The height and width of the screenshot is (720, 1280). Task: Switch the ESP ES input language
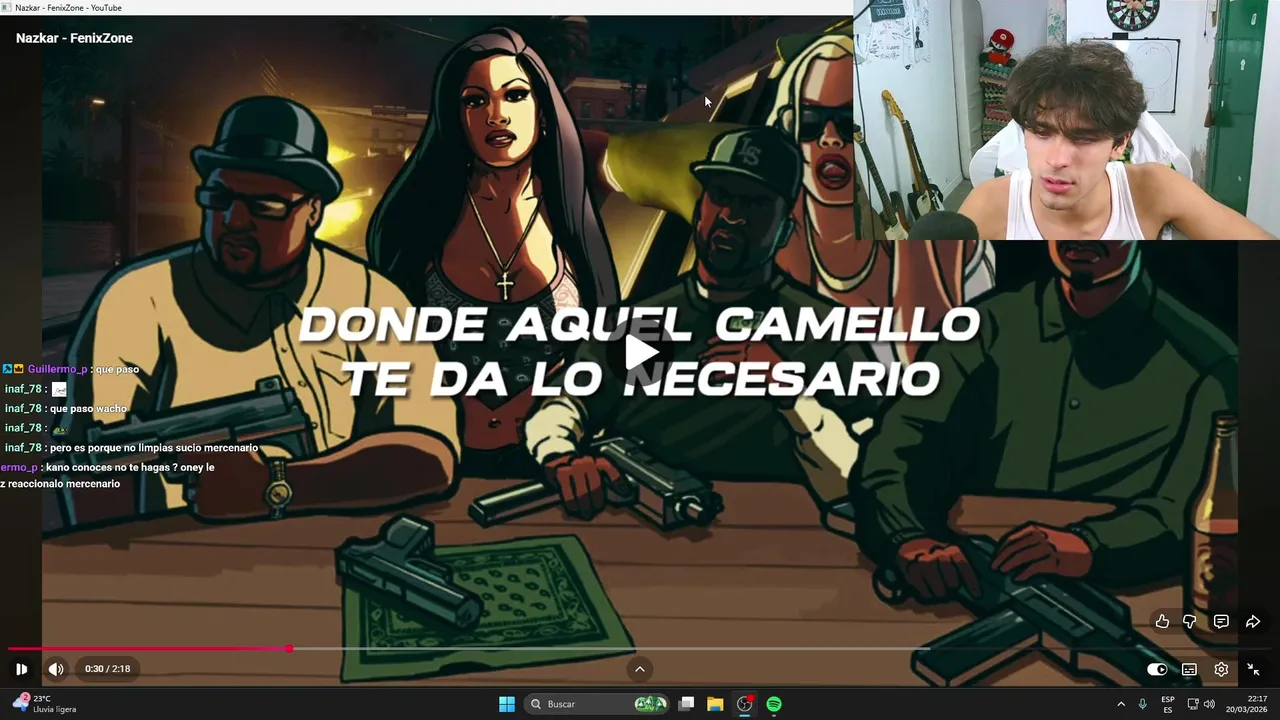pos(1168,704)
